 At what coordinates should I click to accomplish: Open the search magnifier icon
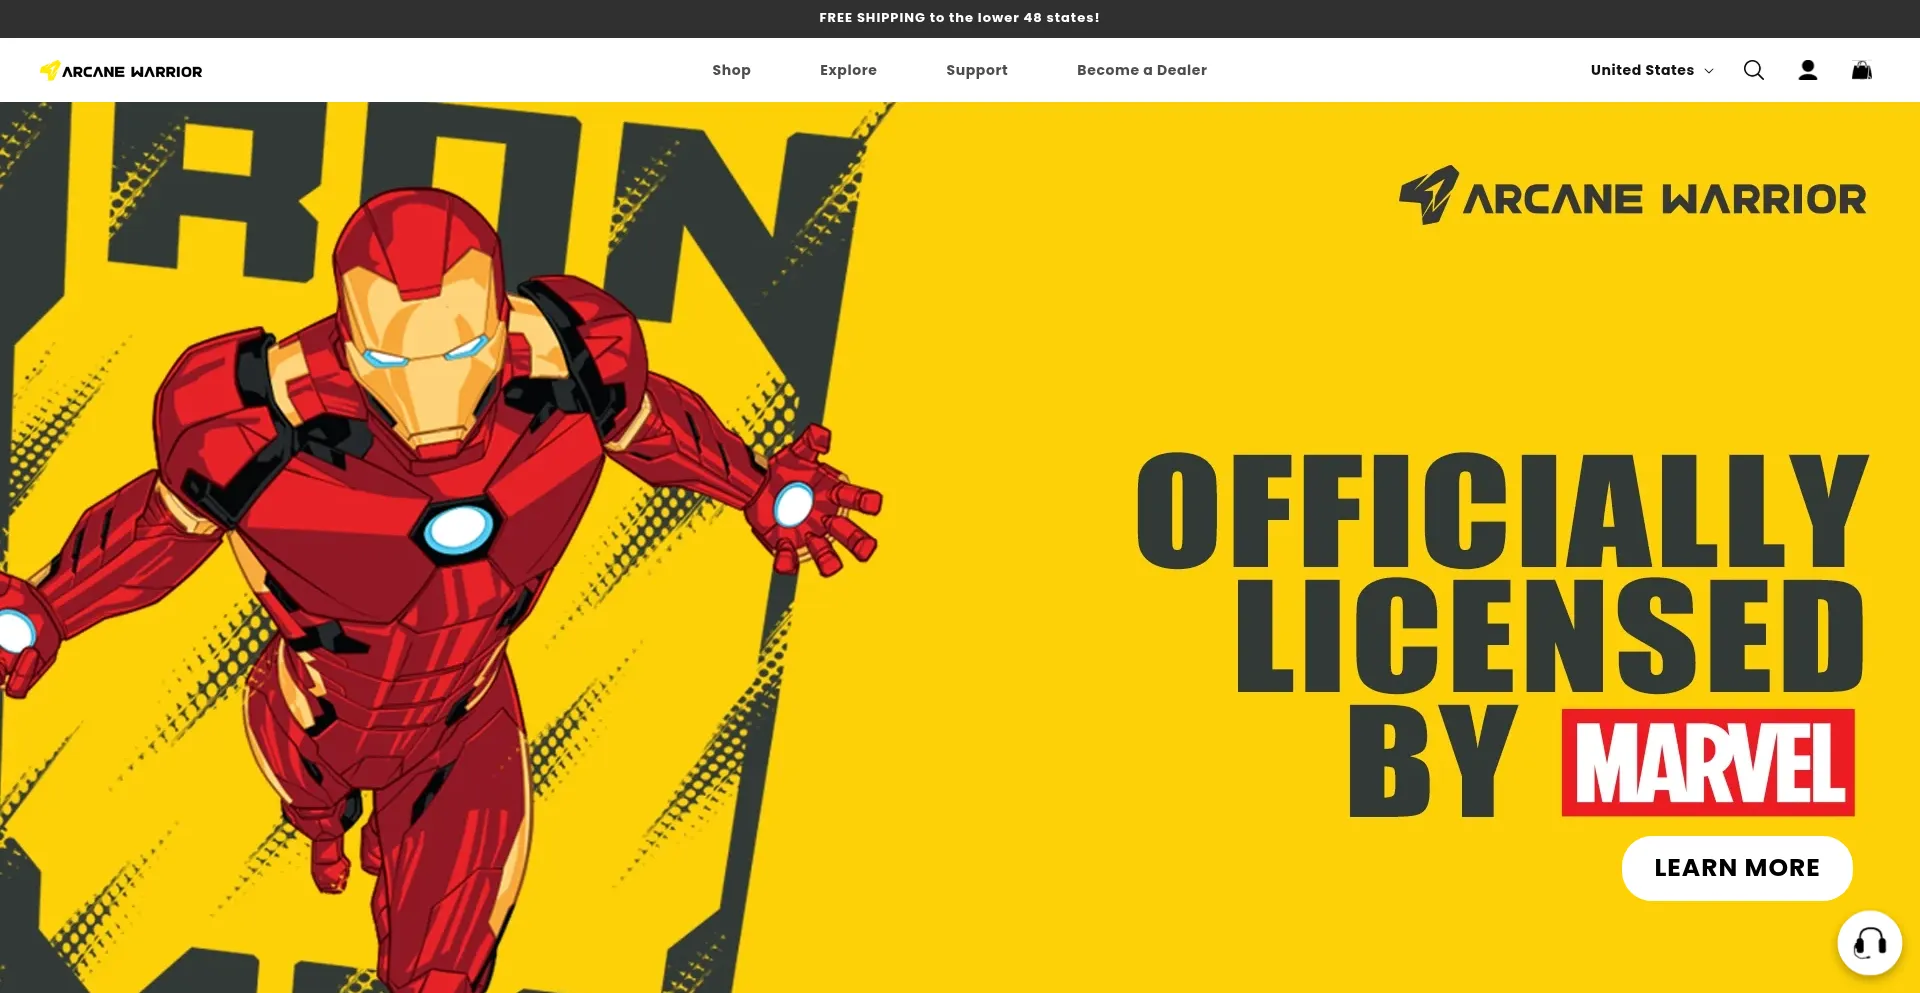pyautogui.click(x=1753, y=70)
